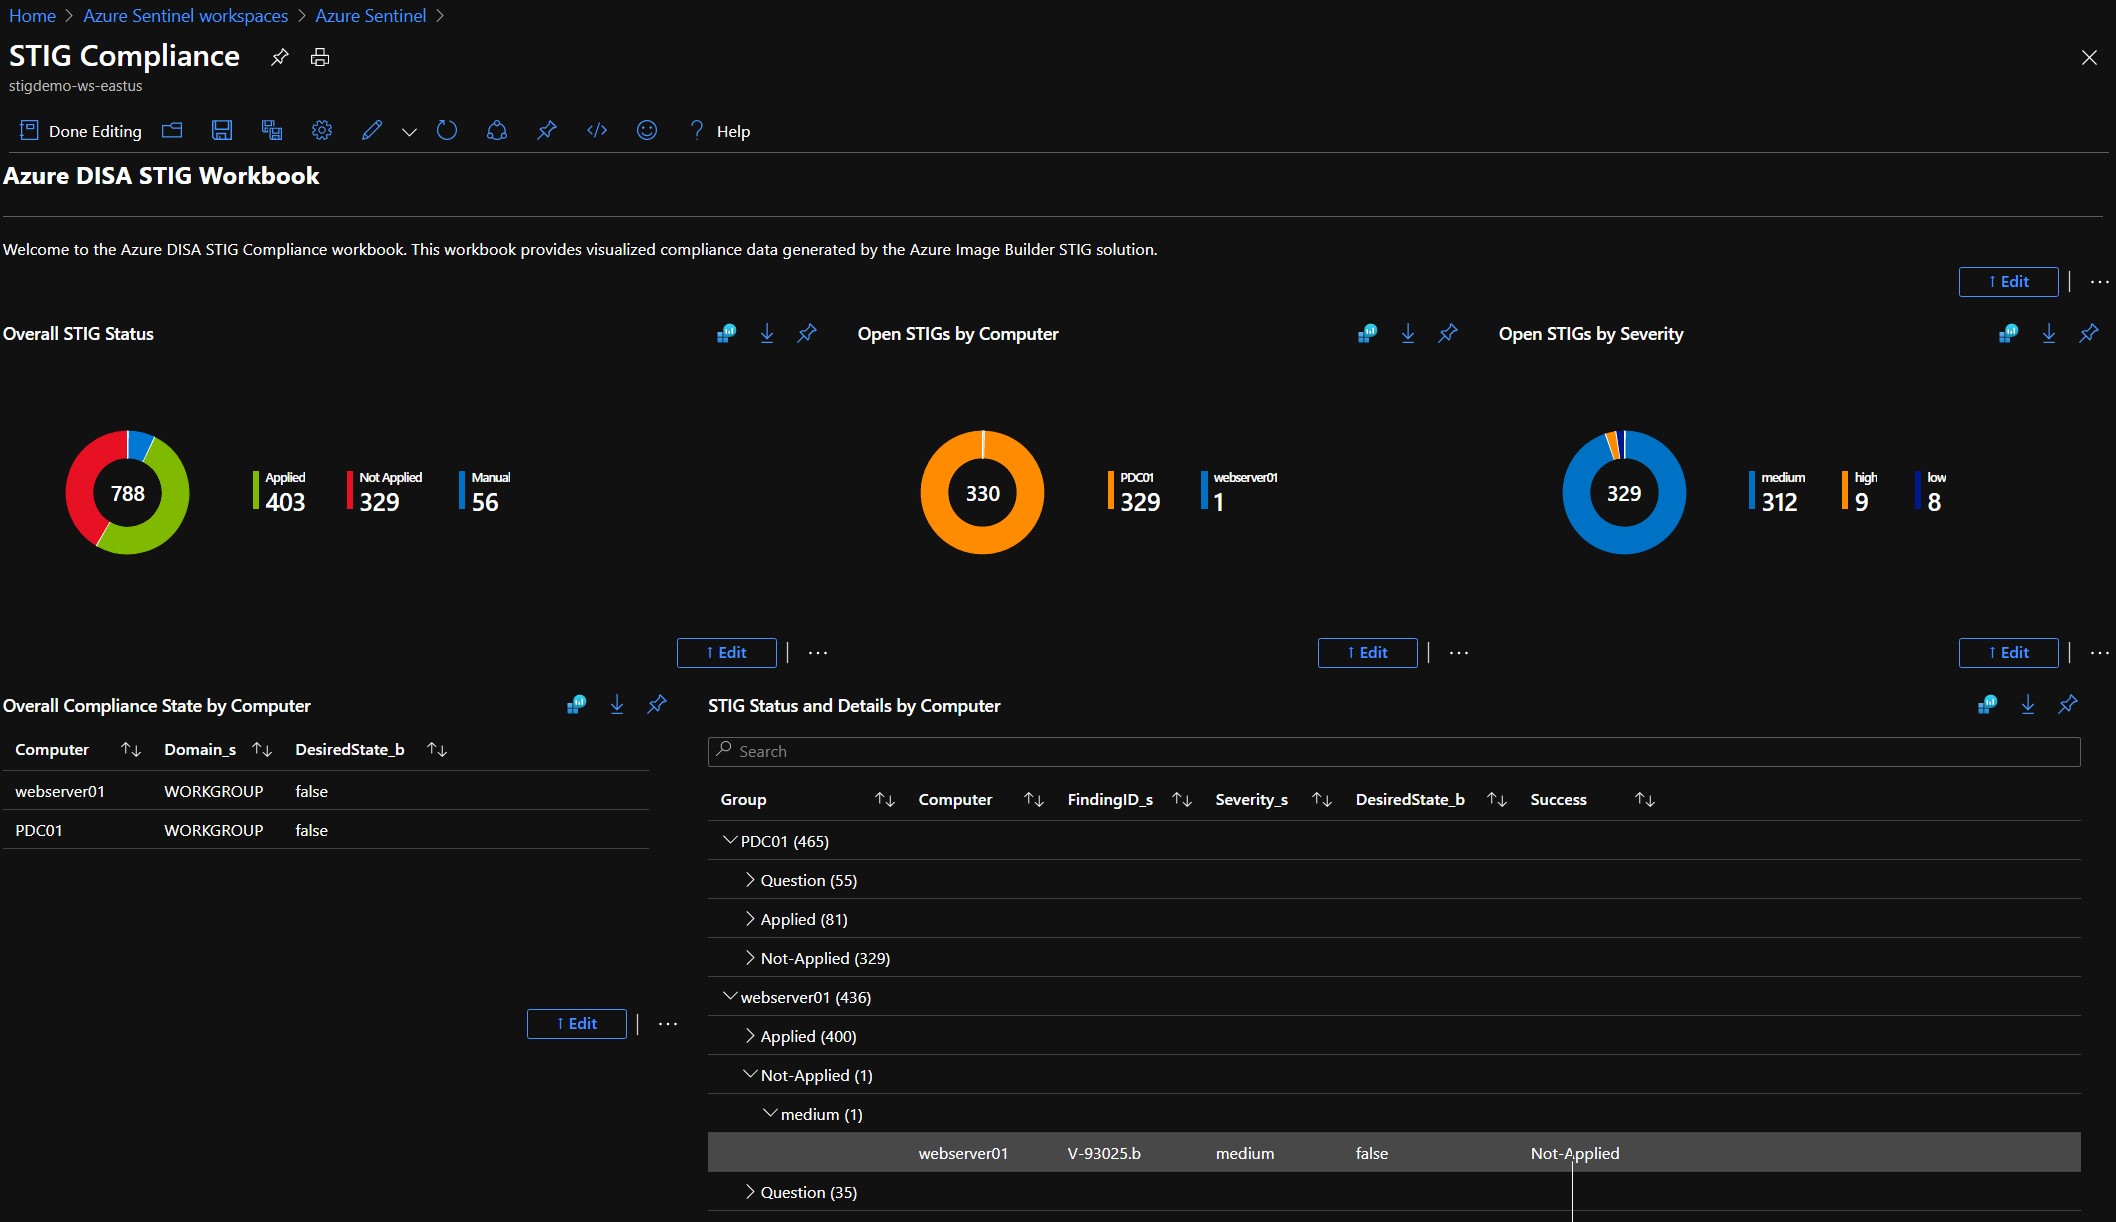Sort compliance table by Computer column

131,749
